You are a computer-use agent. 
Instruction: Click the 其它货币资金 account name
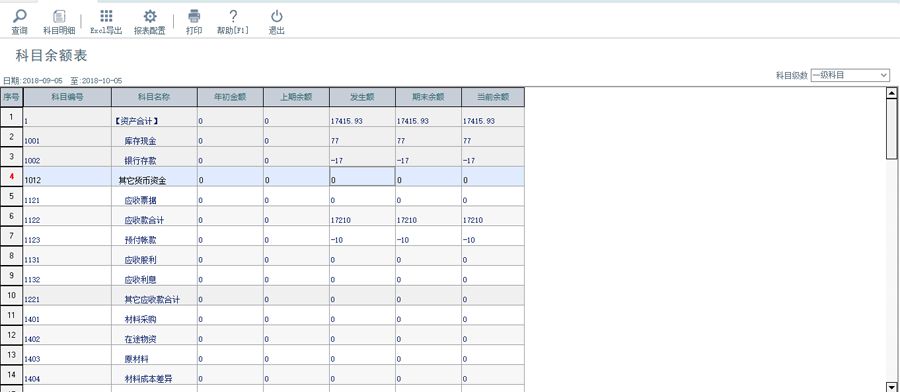tap(142, 180)
